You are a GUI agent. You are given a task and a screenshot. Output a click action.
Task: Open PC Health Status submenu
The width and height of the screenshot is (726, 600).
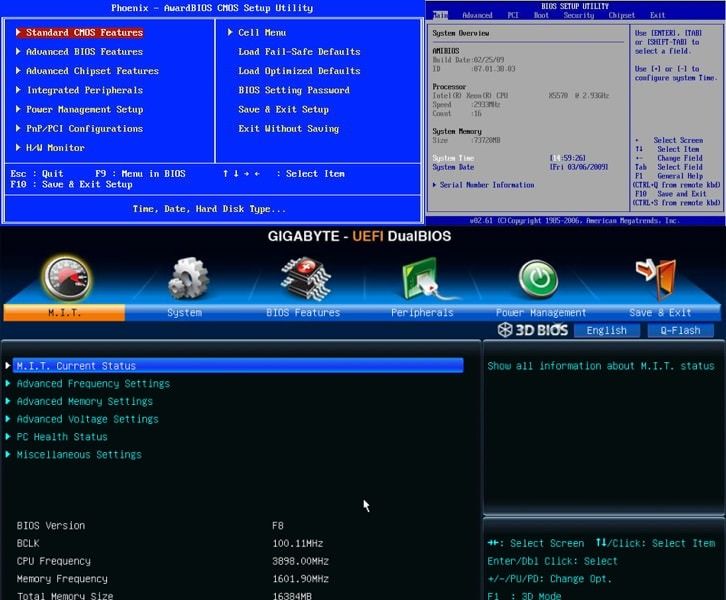[x=62, y=437]
